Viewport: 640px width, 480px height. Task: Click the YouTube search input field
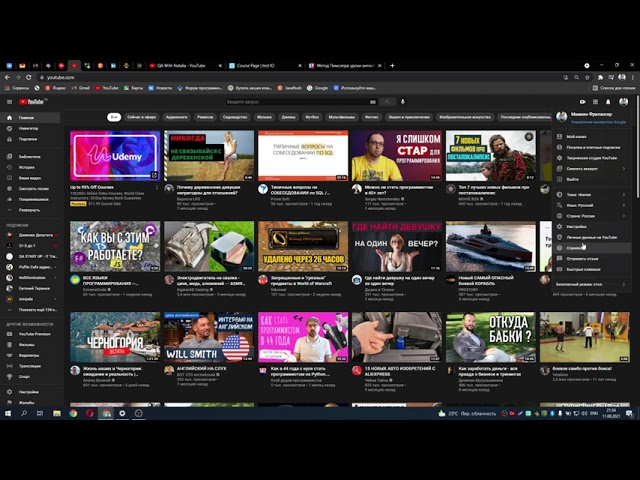(297, 102)
